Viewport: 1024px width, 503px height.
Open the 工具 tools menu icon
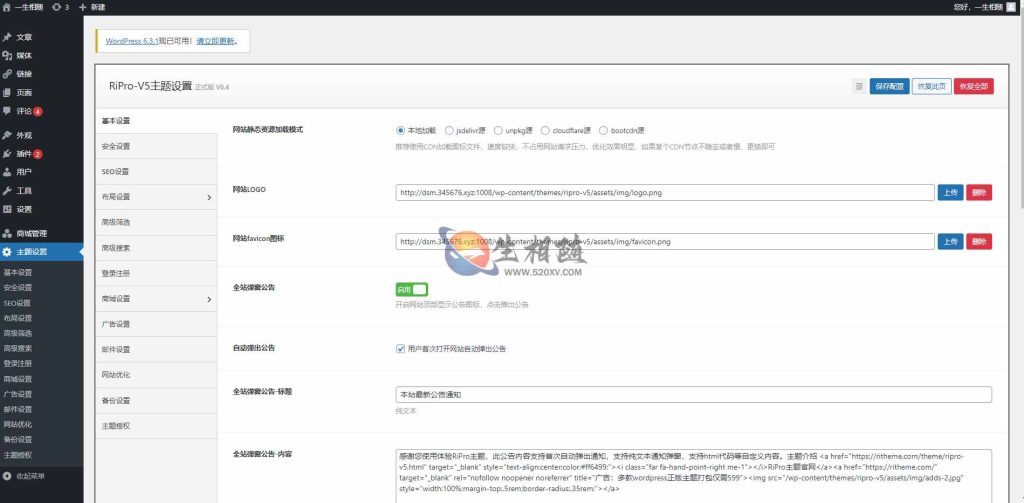click(7, 191)
